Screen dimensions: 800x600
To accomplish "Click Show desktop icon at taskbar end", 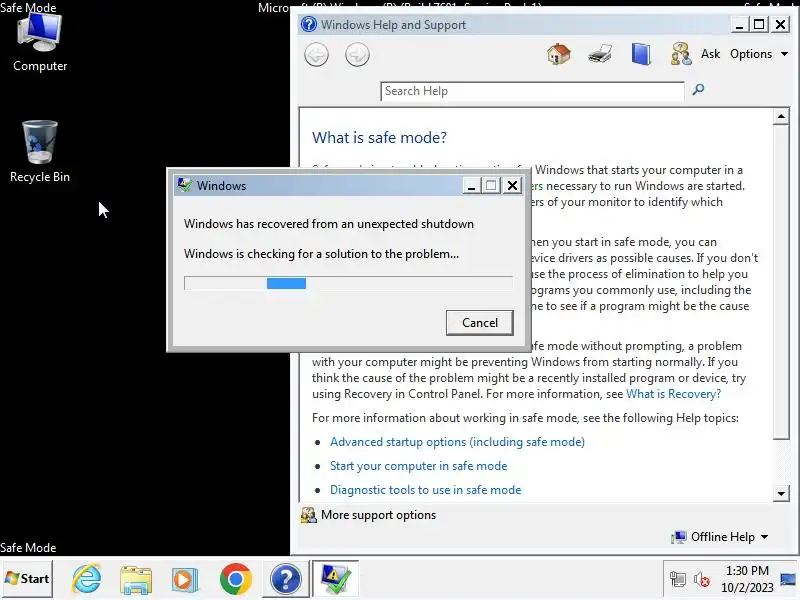I will click(788, 579).
